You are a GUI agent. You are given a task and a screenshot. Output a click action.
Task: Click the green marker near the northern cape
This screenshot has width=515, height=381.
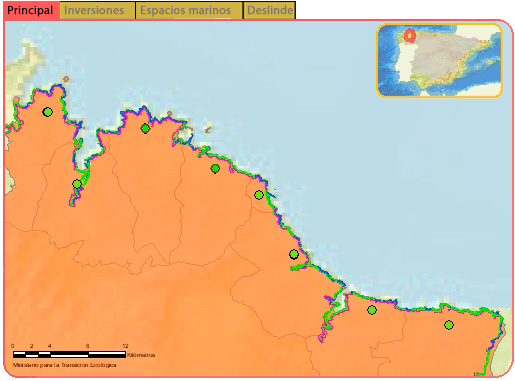[x=145, y=128]
